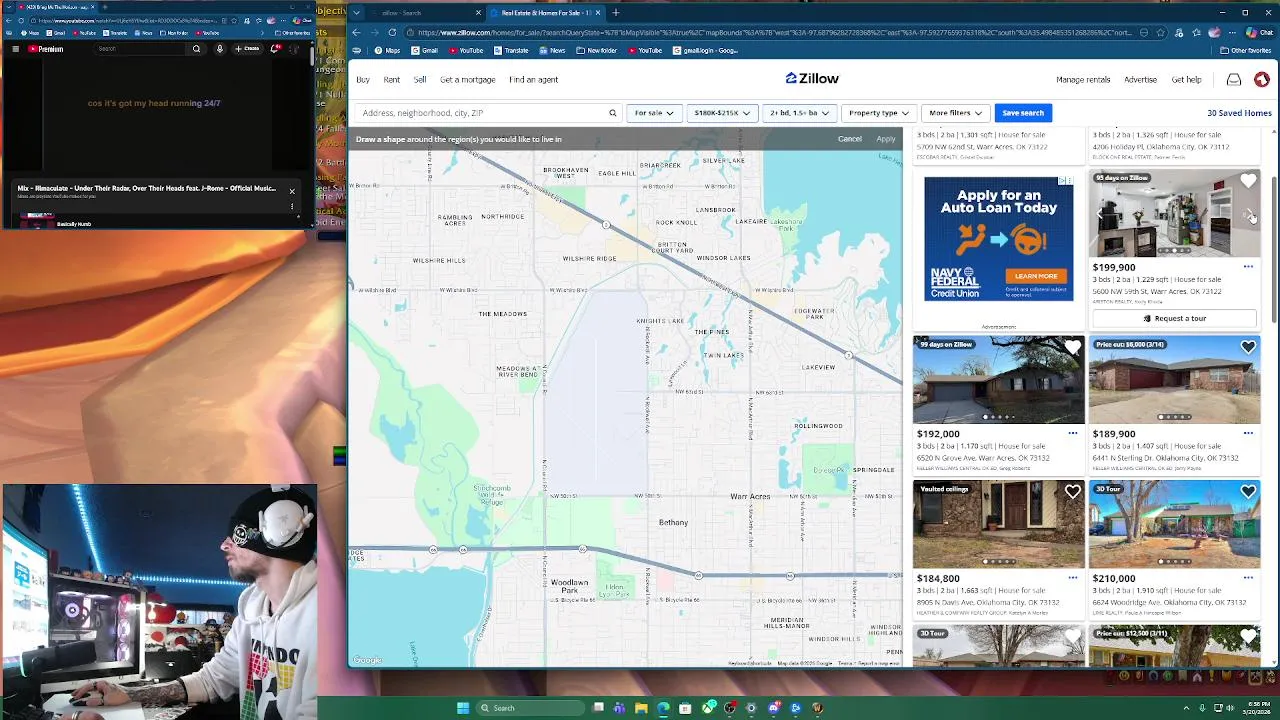
Task: Bookmark the Zillow page with the star
Action: click(1160, 32)
